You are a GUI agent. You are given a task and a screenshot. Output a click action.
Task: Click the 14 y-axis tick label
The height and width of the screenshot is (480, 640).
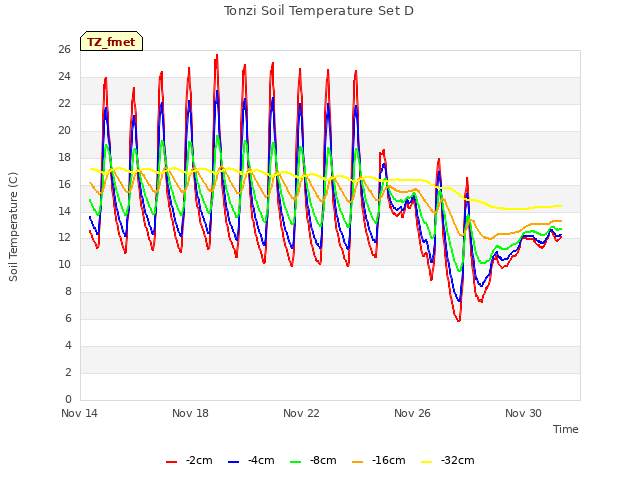point(64,211)
